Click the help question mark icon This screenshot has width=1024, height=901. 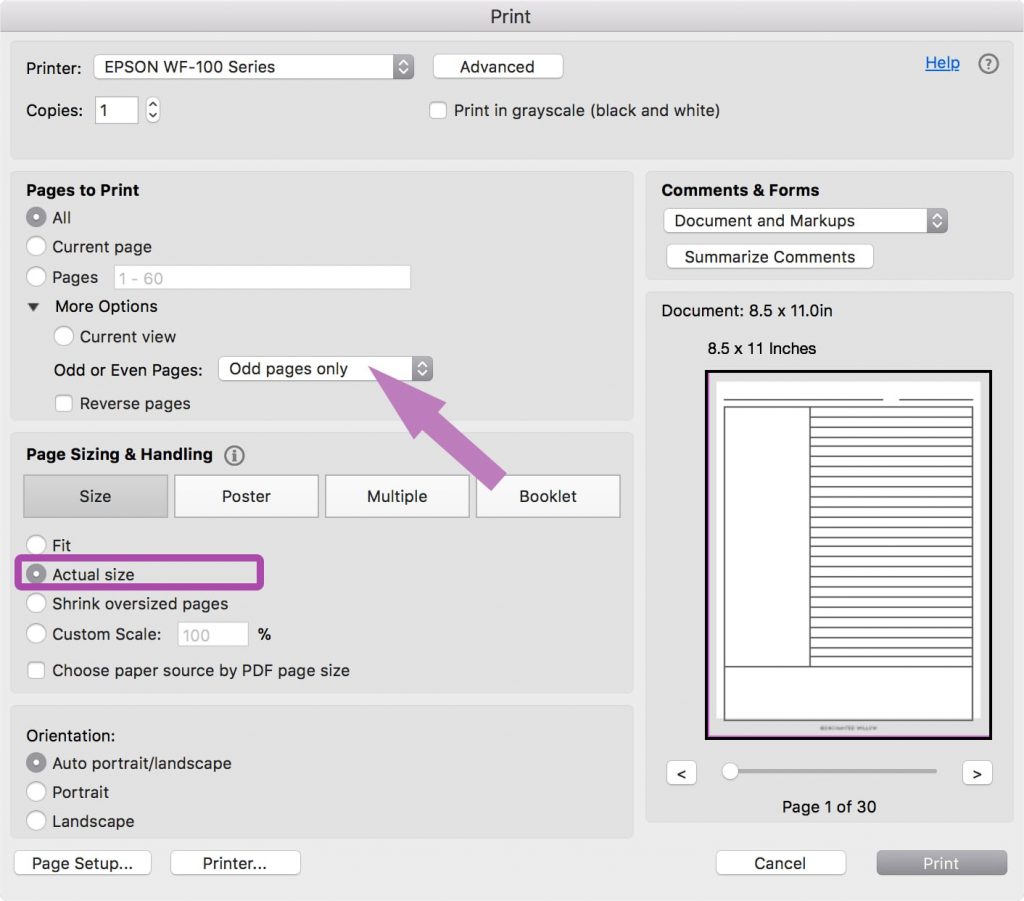(x=988, y=64)
